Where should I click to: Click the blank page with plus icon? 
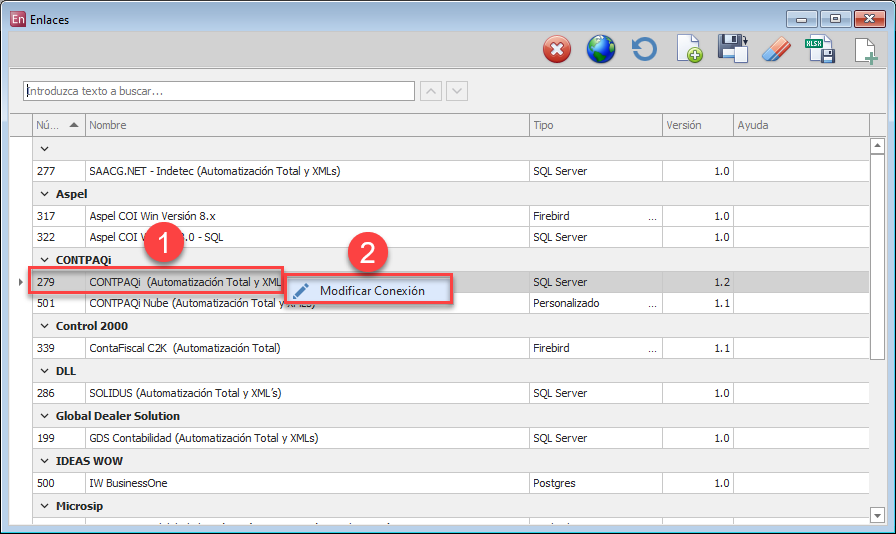[x=866, y=51]
